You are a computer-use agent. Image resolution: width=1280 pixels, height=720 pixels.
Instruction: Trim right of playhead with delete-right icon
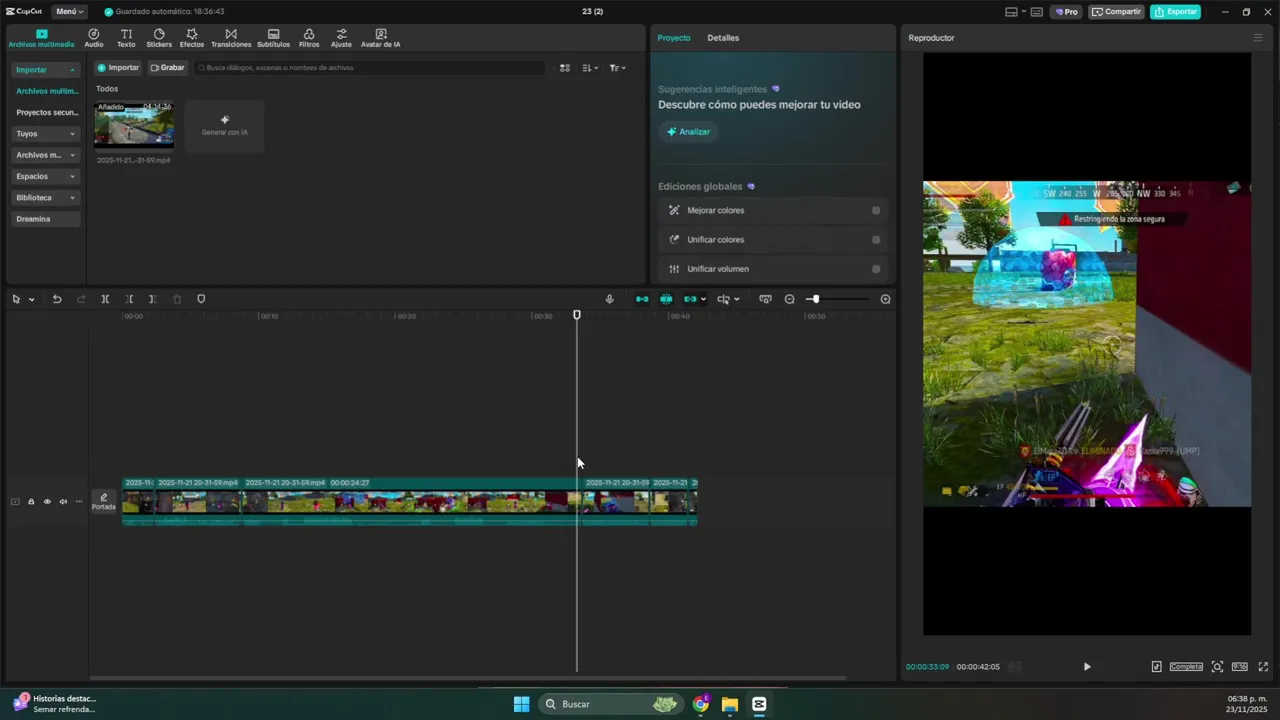152,299
